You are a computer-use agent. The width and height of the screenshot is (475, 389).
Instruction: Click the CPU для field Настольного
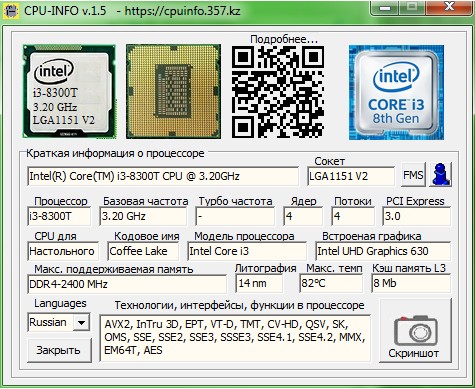point(63,251)
